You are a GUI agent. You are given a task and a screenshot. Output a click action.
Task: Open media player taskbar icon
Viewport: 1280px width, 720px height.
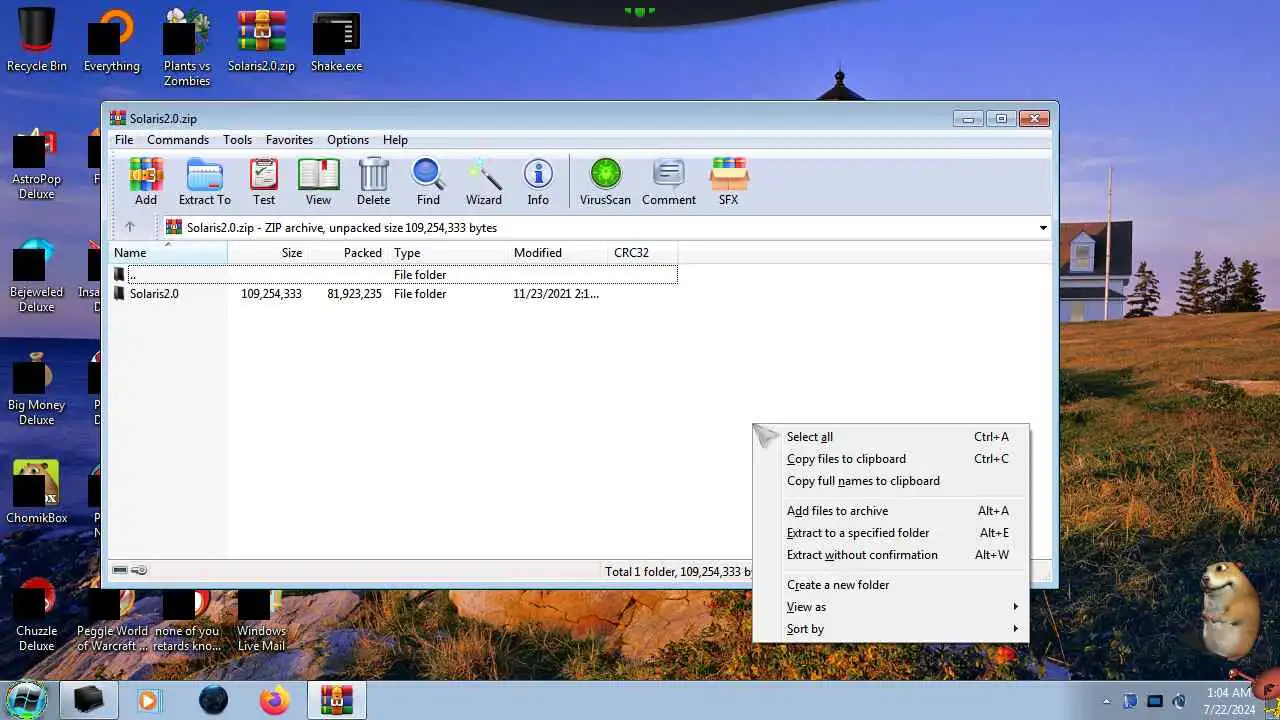click(148, 700)
